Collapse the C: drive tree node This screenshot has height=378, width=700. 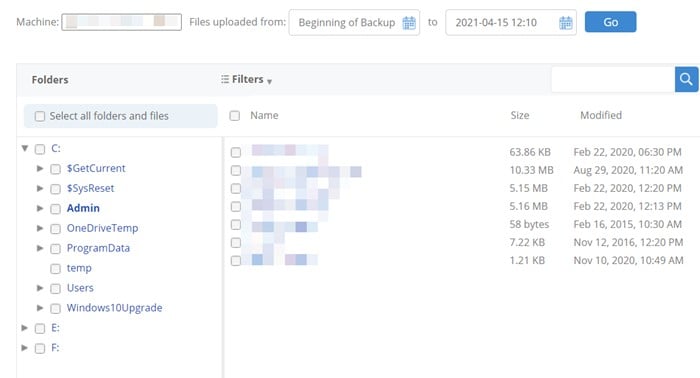point(25,148)
